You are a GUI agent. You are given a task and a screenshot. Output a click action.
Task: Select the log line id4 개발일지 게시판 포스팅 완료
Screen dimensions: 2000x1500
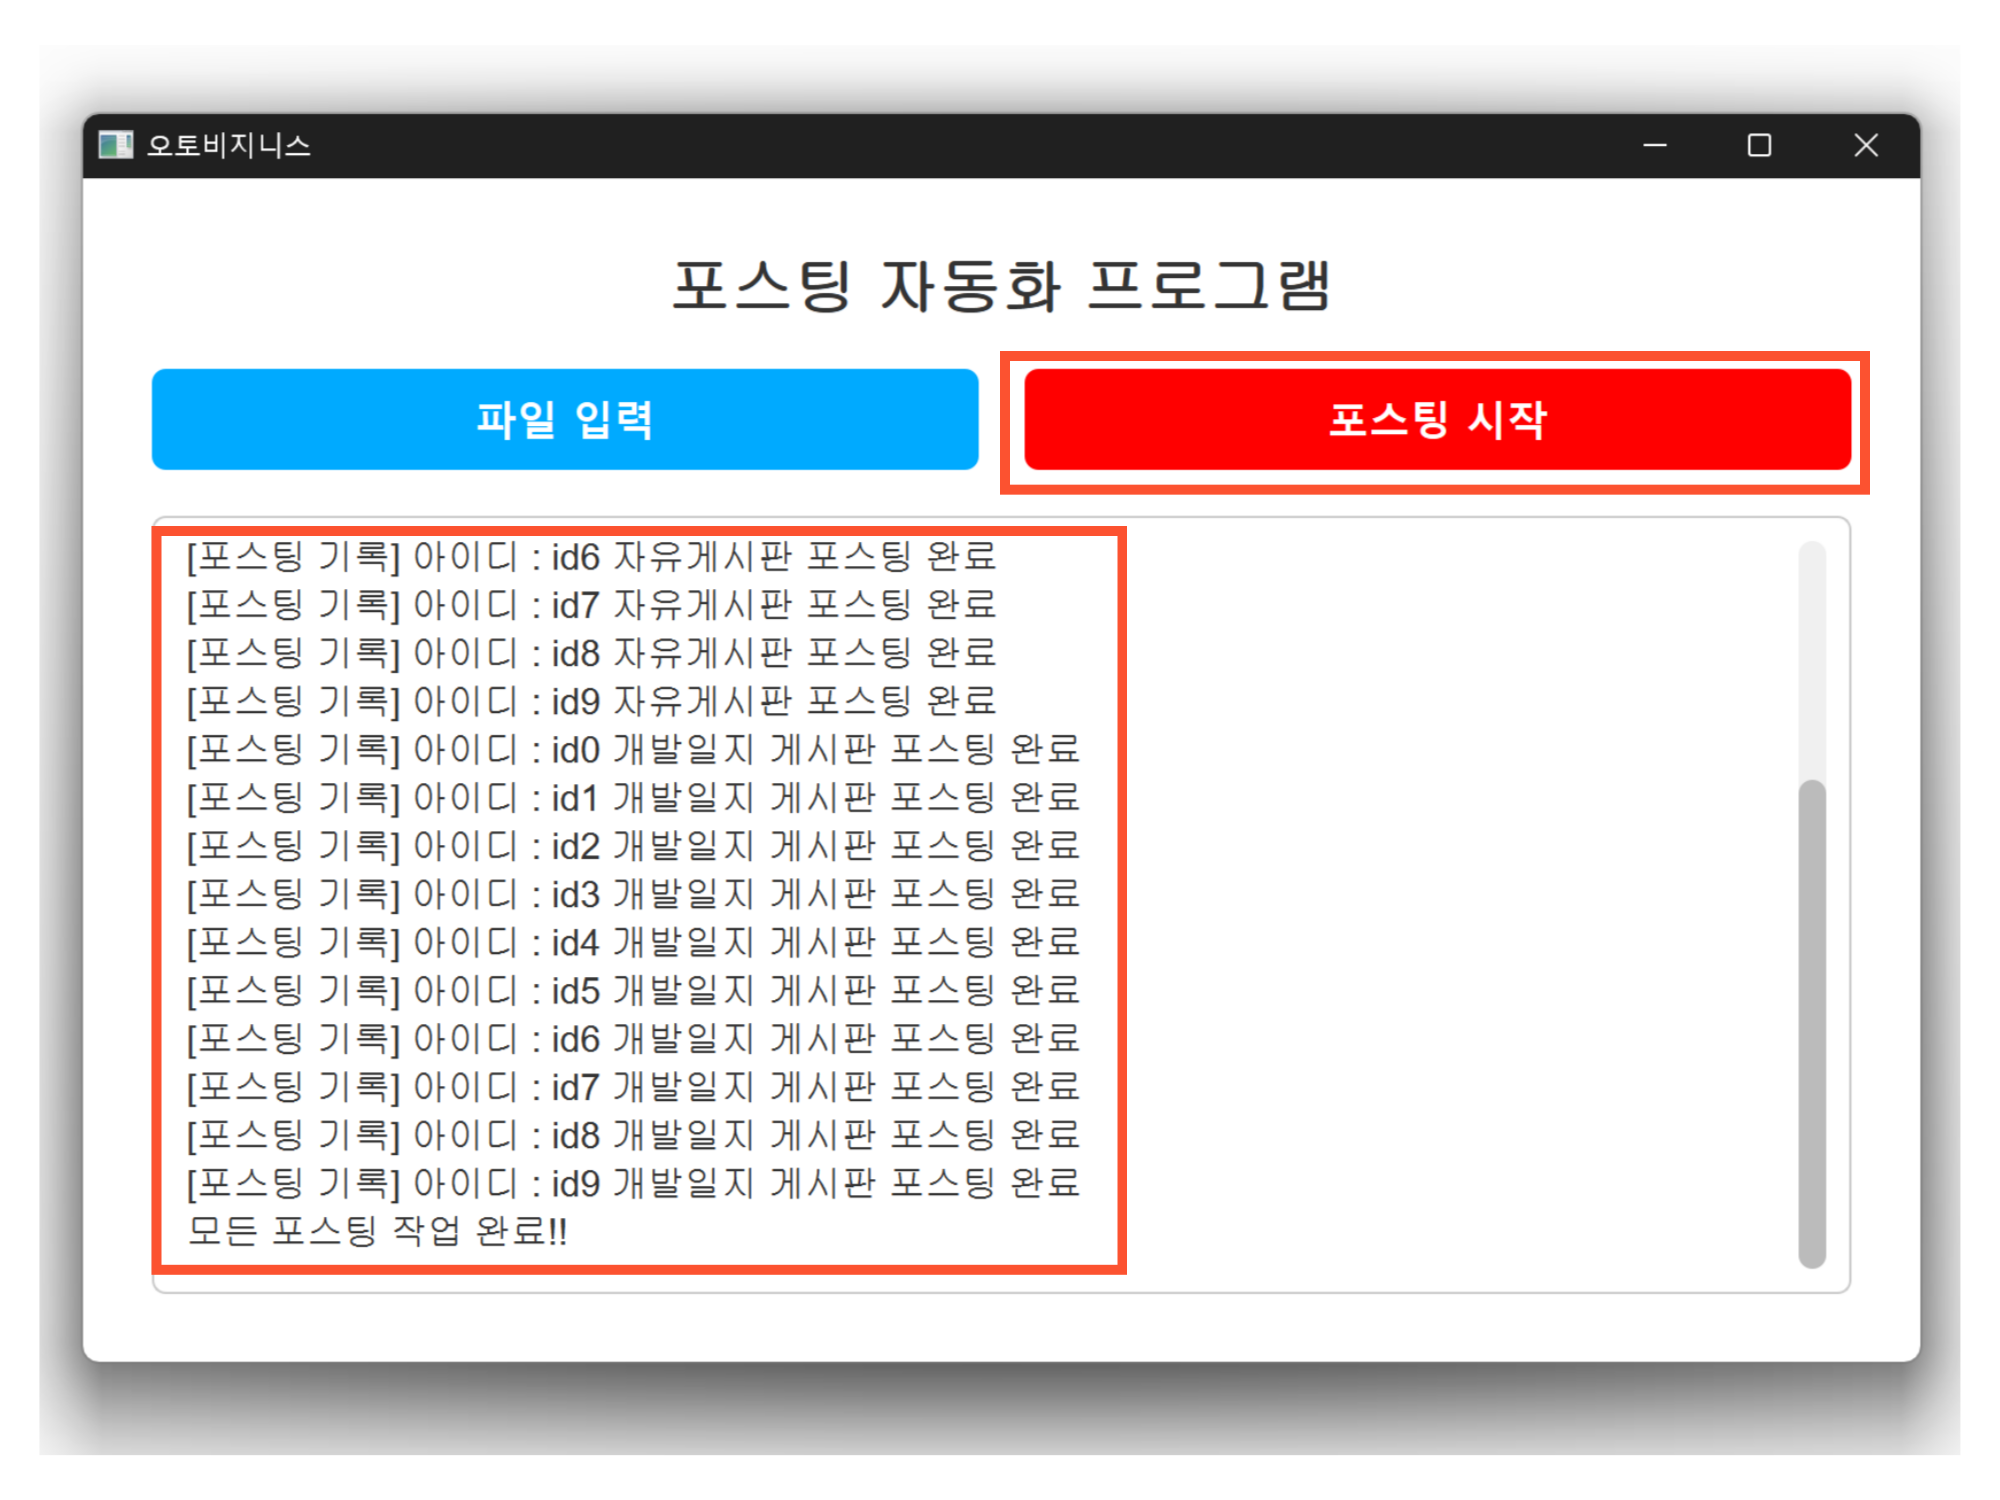[x=634, y=942]
